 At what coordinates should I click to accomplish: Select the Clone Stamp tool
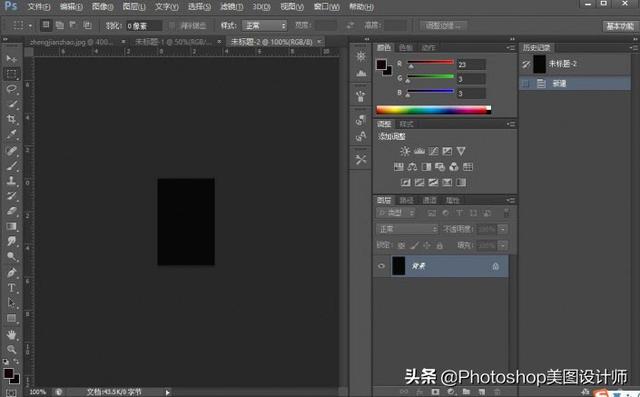coord(11,181)
